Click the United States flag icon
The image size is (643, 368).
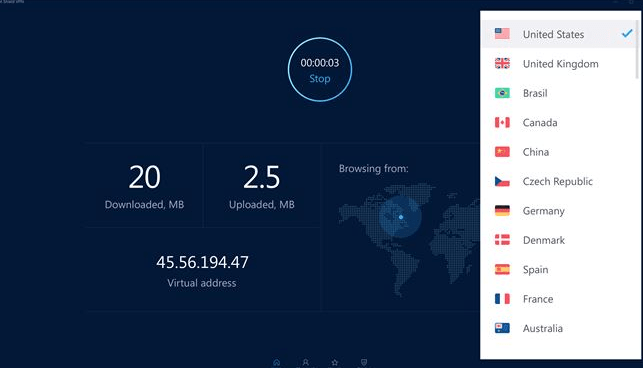[x=502, y=34]
